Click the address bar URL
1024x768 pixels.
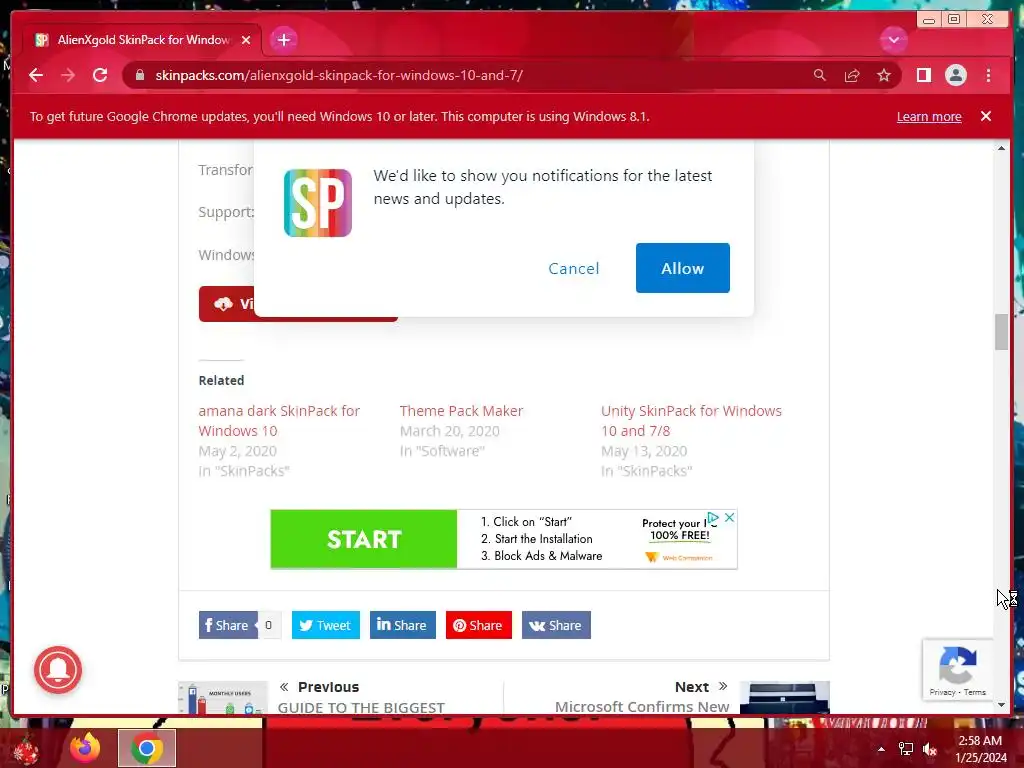pos(339,75)
